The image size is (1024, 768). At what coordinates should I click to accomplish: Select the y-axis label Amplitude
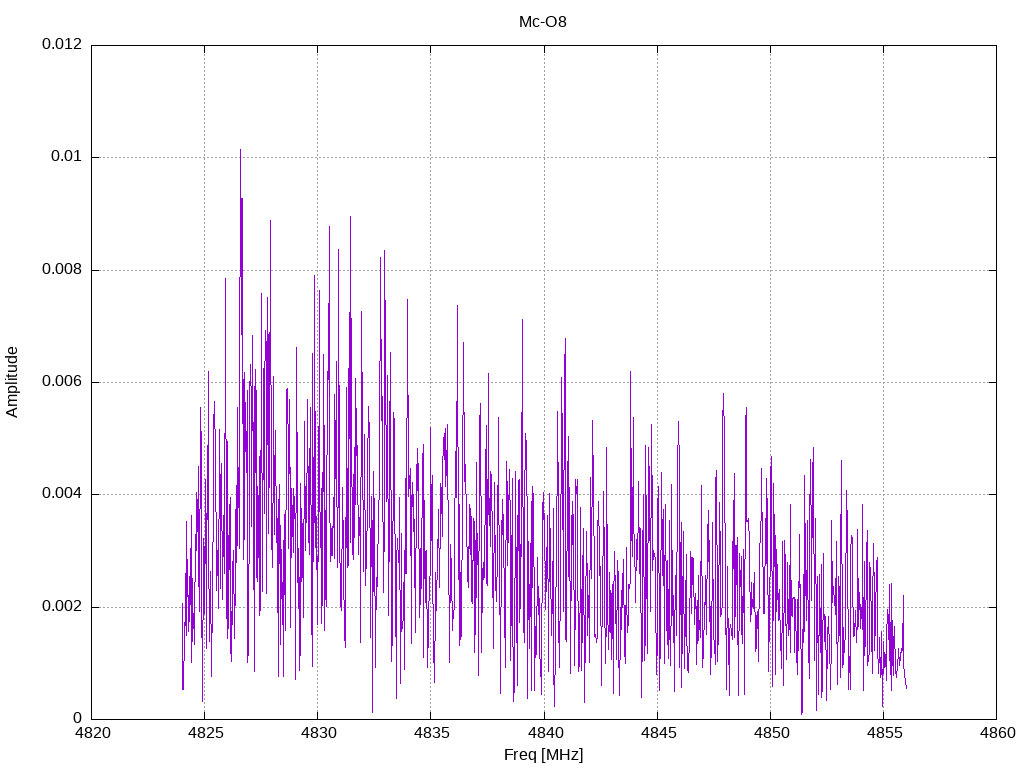point(12,382)
